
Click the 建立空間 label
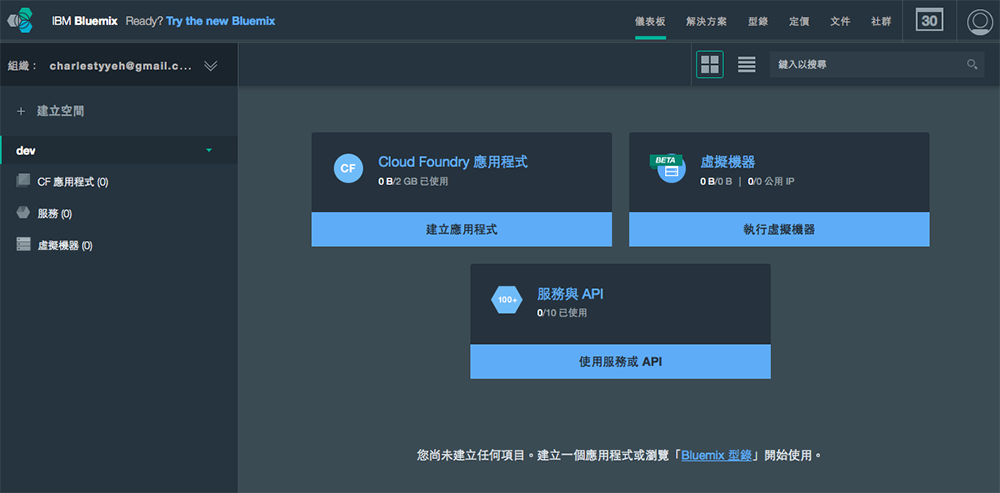pos(61,111)
